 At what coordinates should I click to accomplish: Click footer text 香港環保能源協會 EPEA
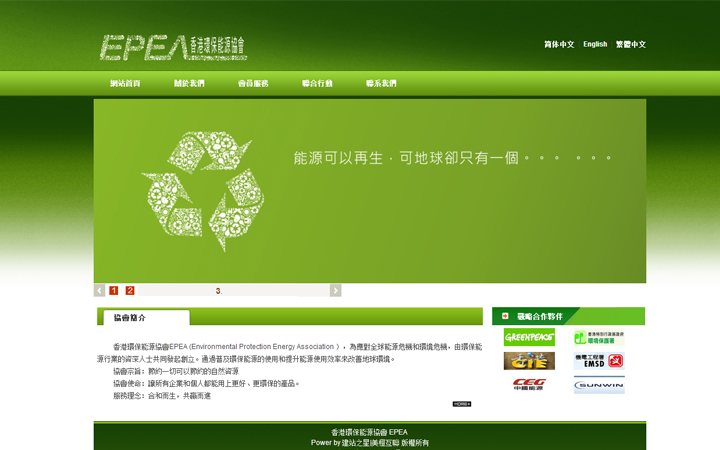370,432
